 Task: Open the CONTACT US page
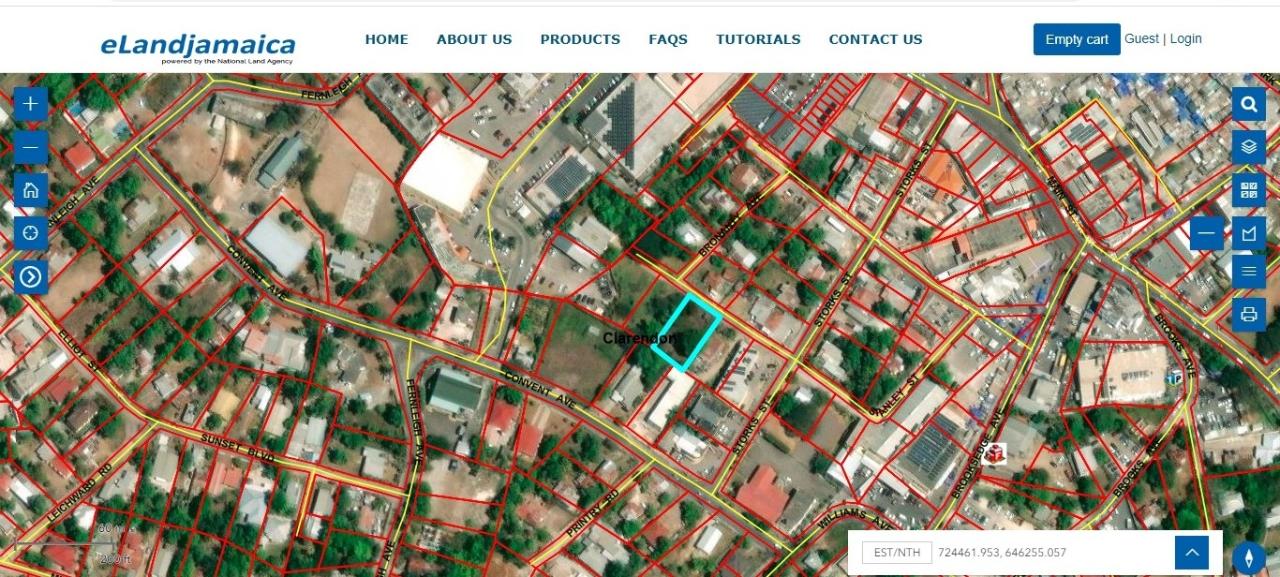coord(876,39)
